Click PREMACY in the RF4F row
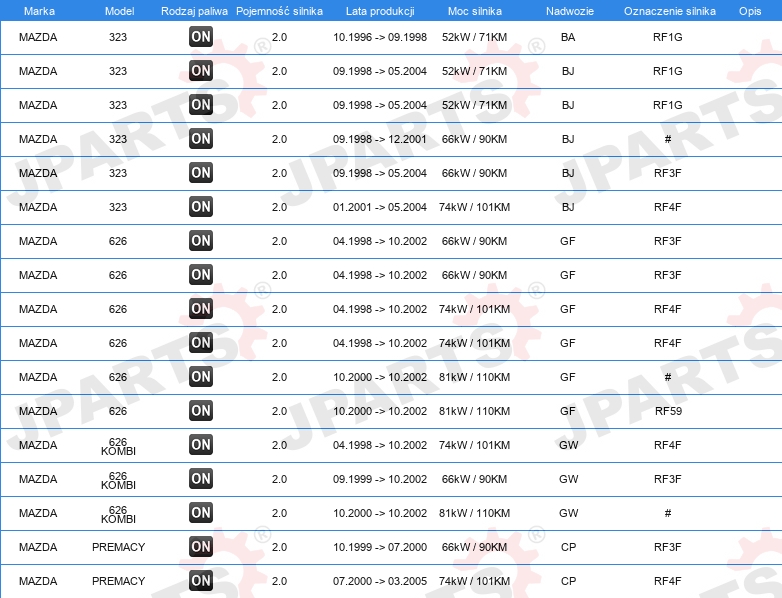This screenshot has width=782, height=598. (118, 581)
